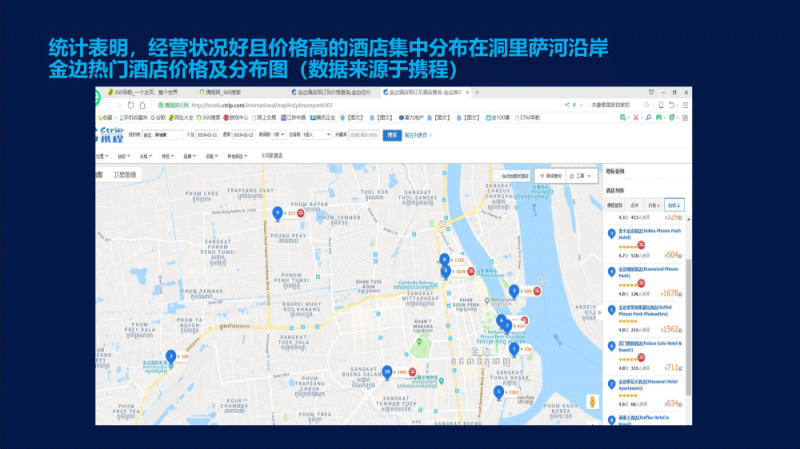Screen dimensions: 800x449
Task: Click the browser back arrow
Action: (x=108, y=105)
